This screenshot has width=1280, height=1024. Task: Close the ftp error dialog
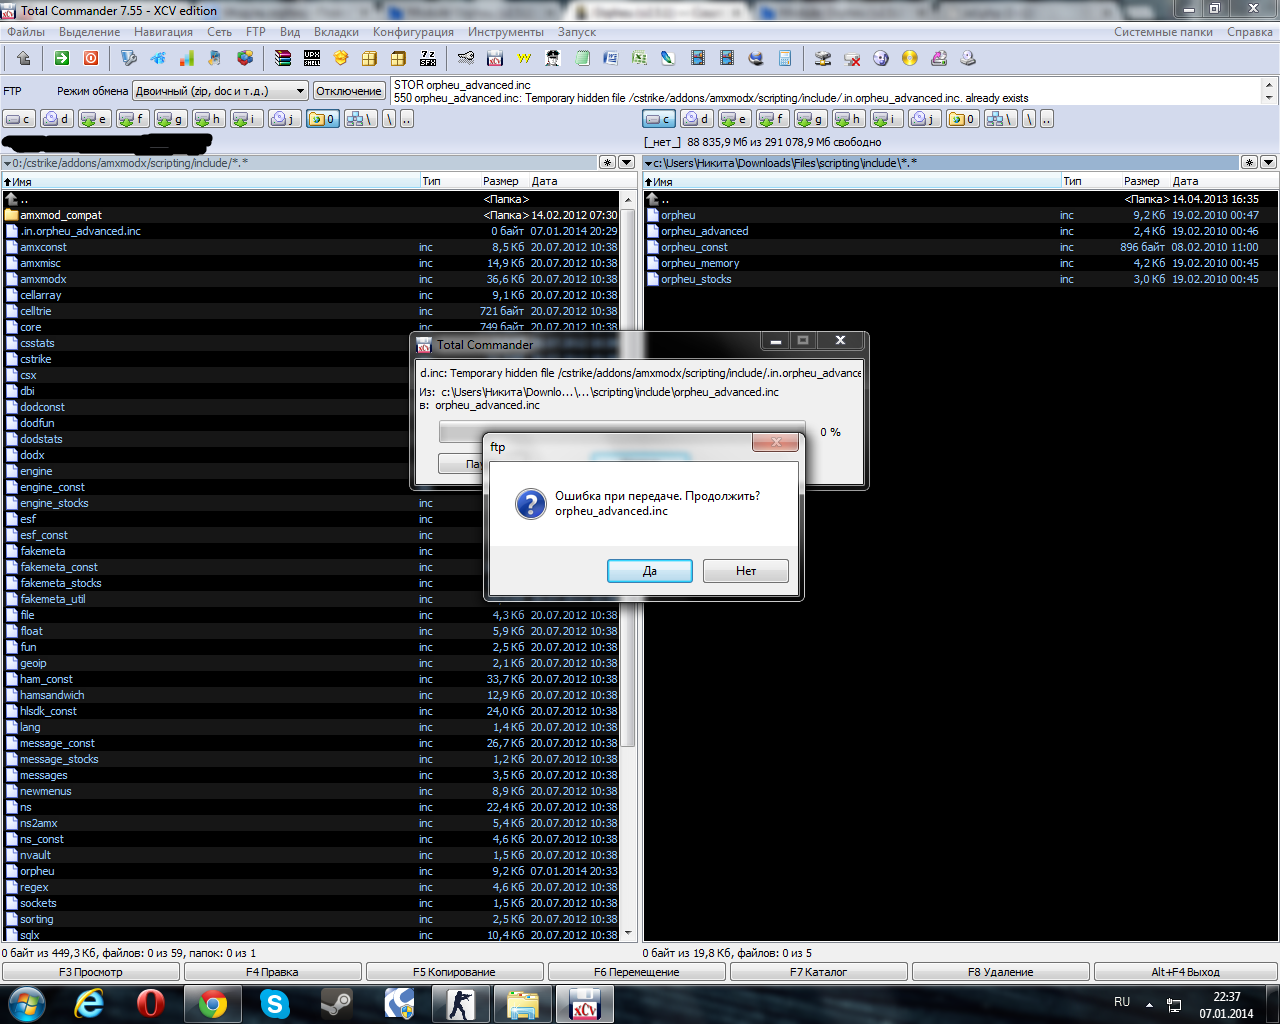[776, 443]
